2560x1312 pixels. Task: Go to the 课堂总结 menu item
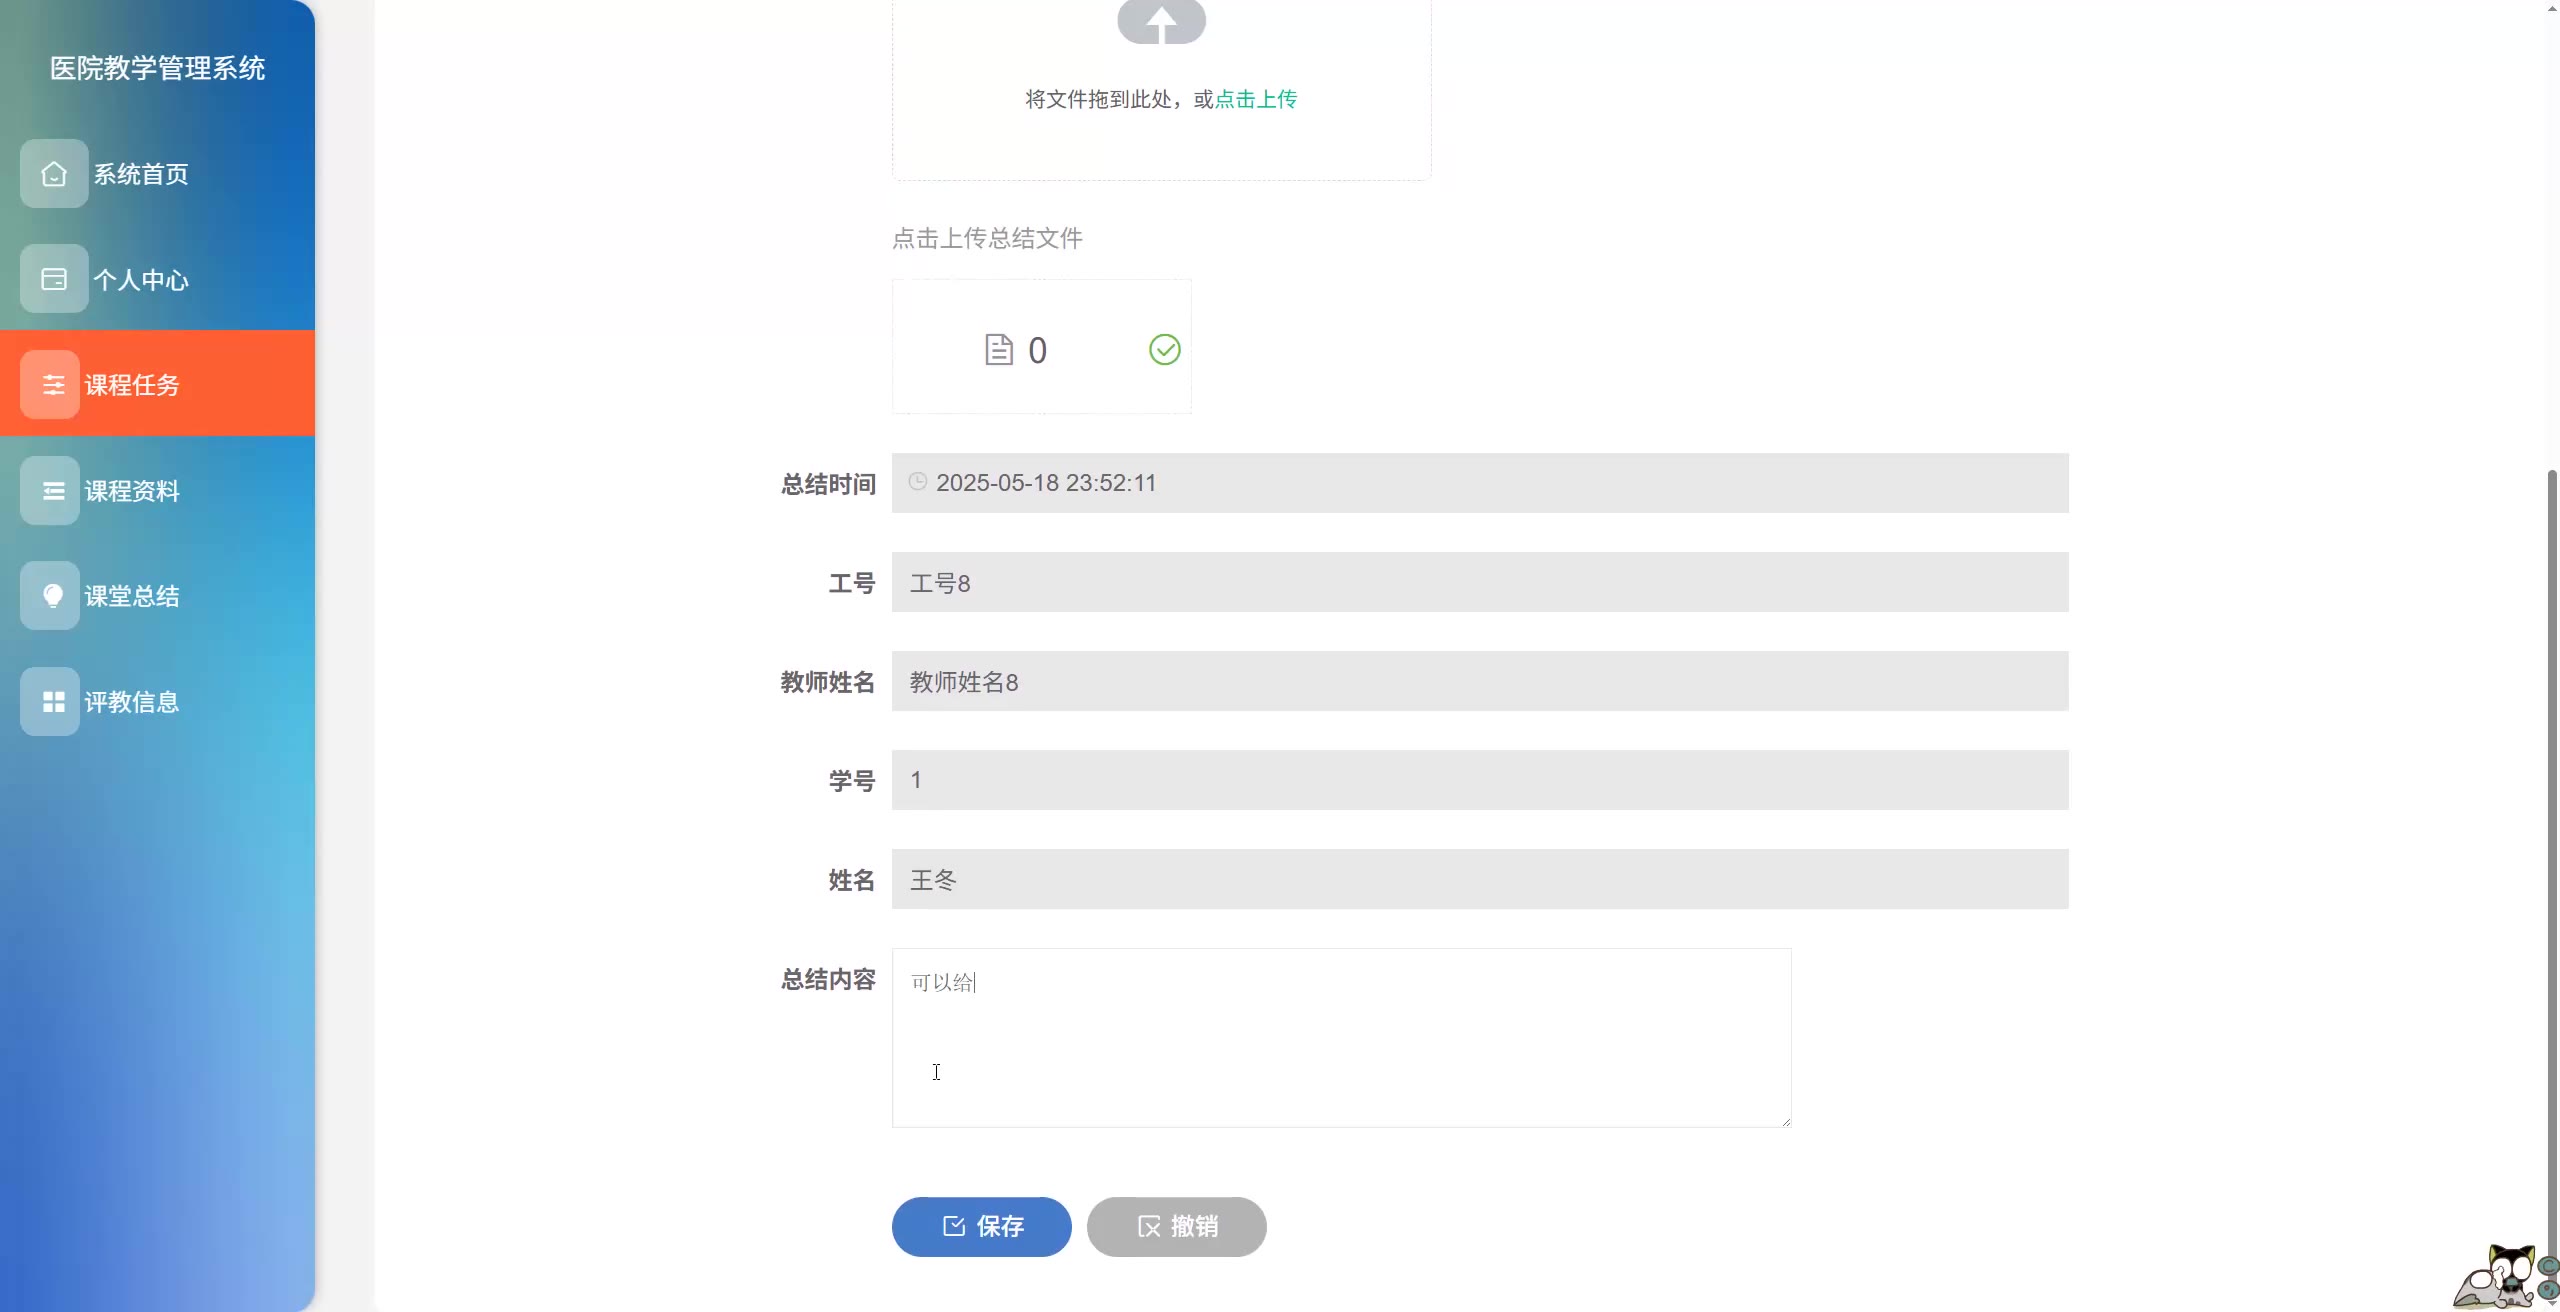[132, 596]
